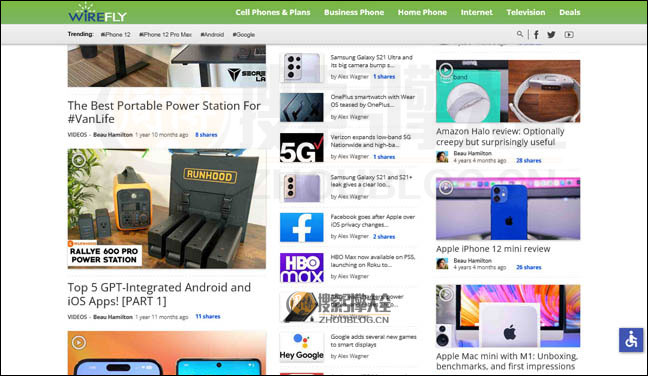Follow trending tag #iPhone 12 Pro Max
The image size is (648, 376).
tap(165, 35)
